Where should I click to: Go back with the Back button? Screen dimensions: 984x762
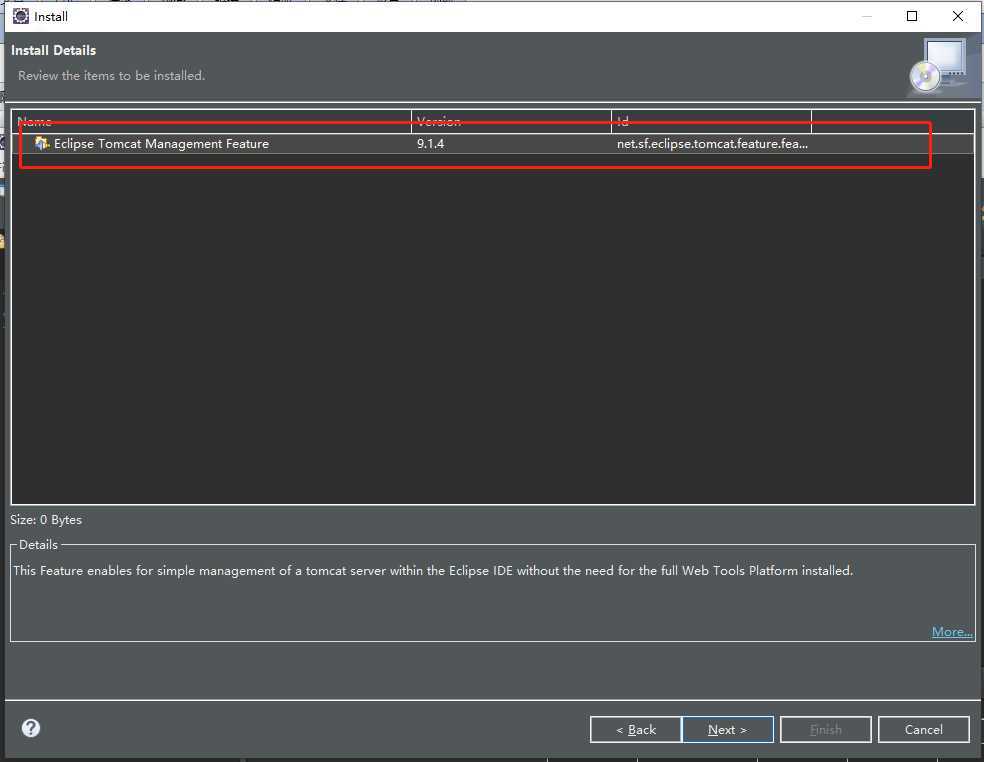point(636,729)
